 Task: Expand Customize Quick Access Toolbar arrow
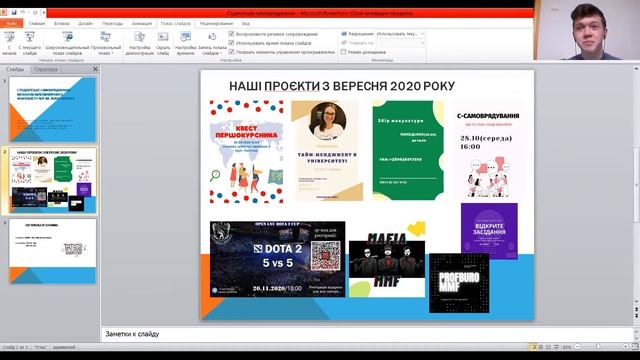[43, 13]
